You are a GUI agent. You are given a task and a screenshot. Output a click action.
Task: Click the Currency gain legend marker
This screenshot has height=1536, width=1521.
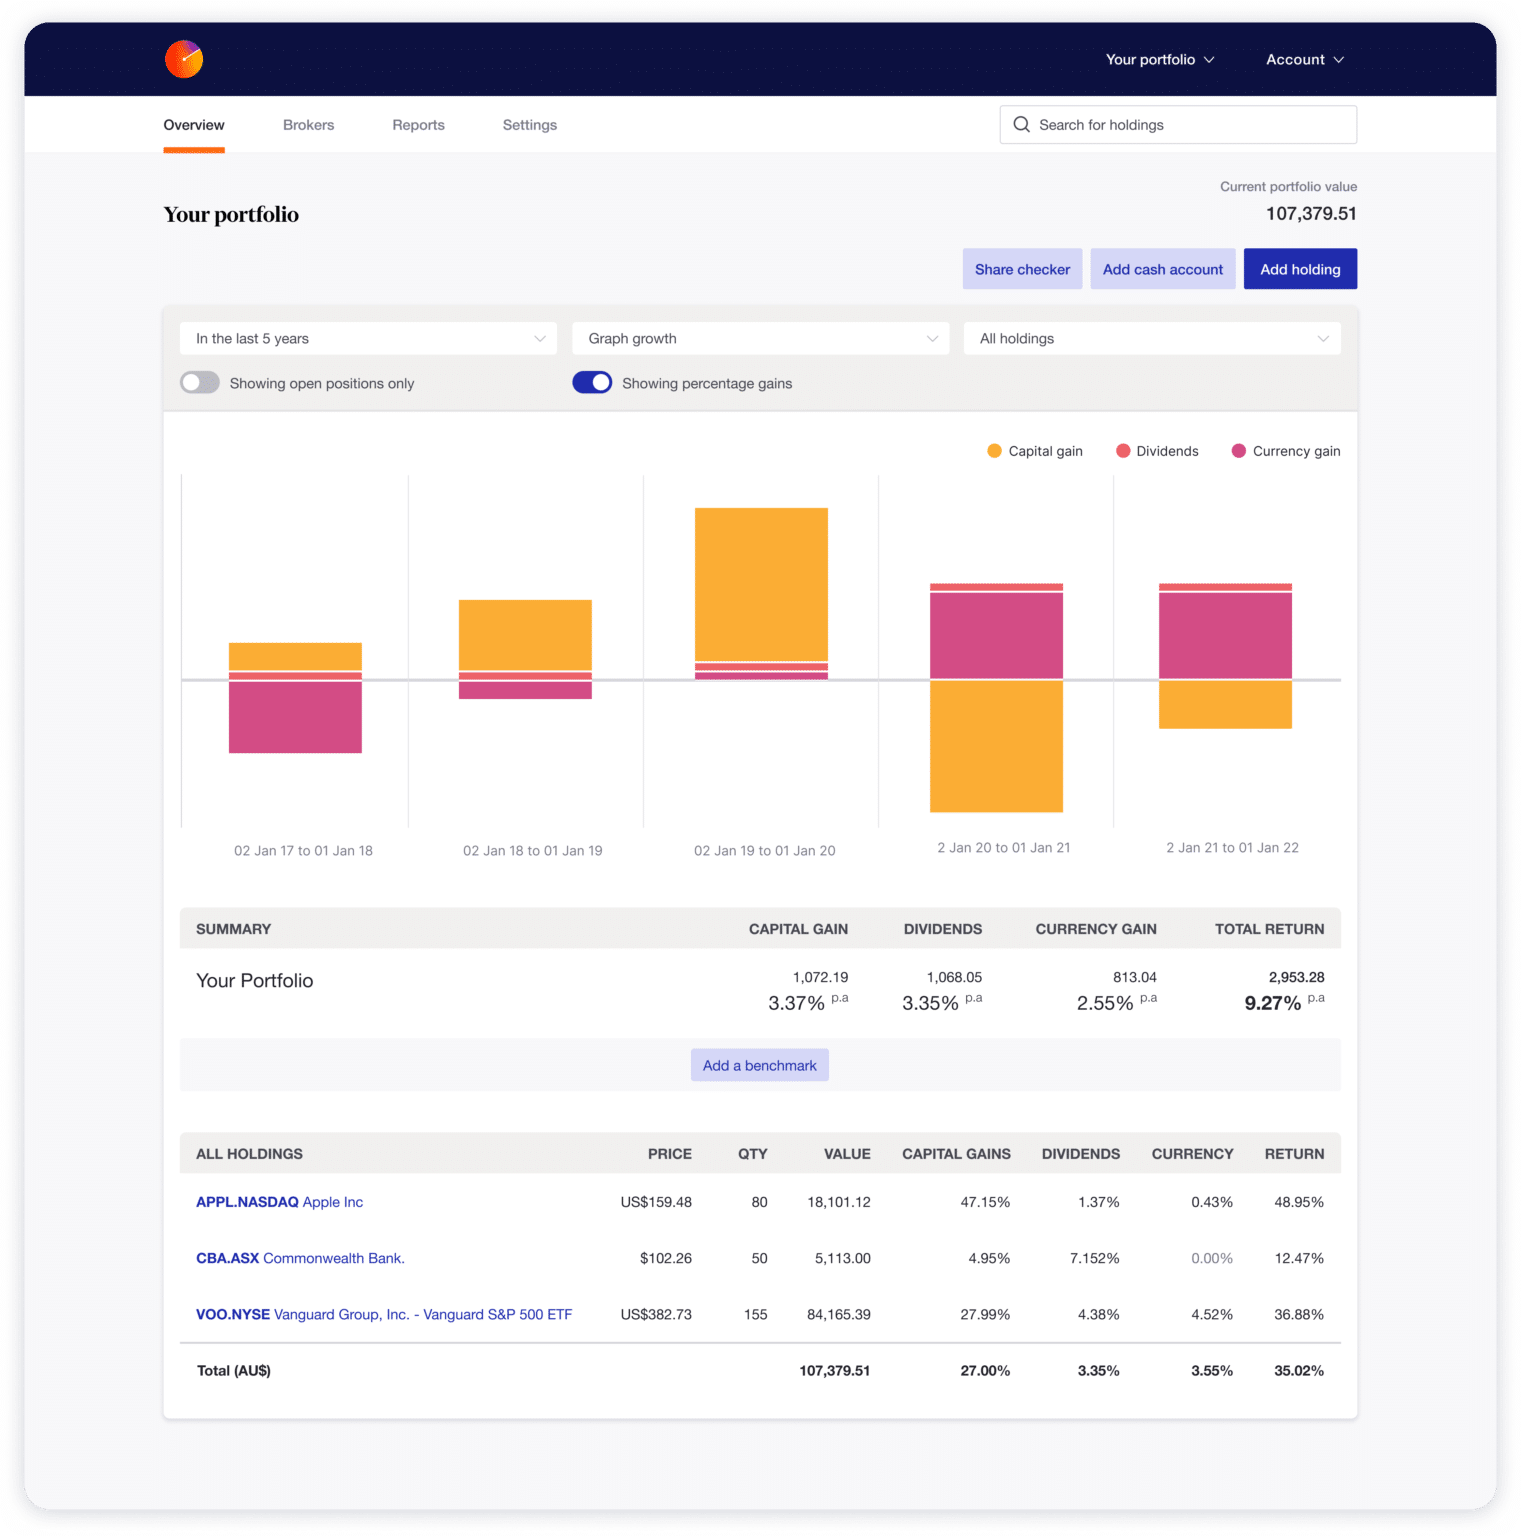point(1239,450)
